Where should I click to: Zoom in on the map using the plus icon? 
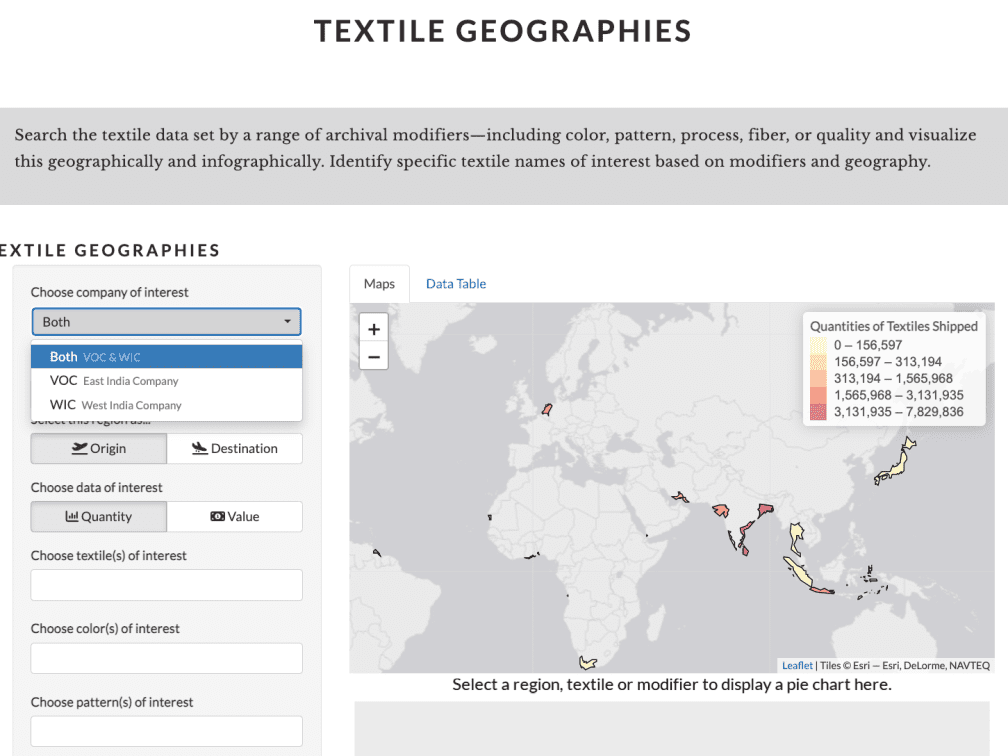[373, 328]
